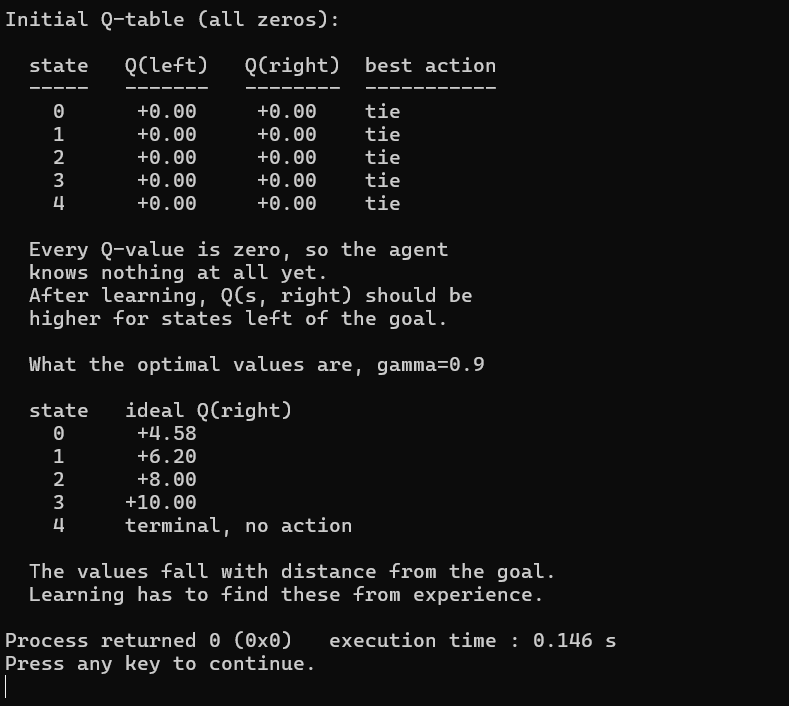The height and width of the screenshot is (706, 789).
Task: Click 'gamma=0.9' in the optimal values line
Action: tap(431, 364)
